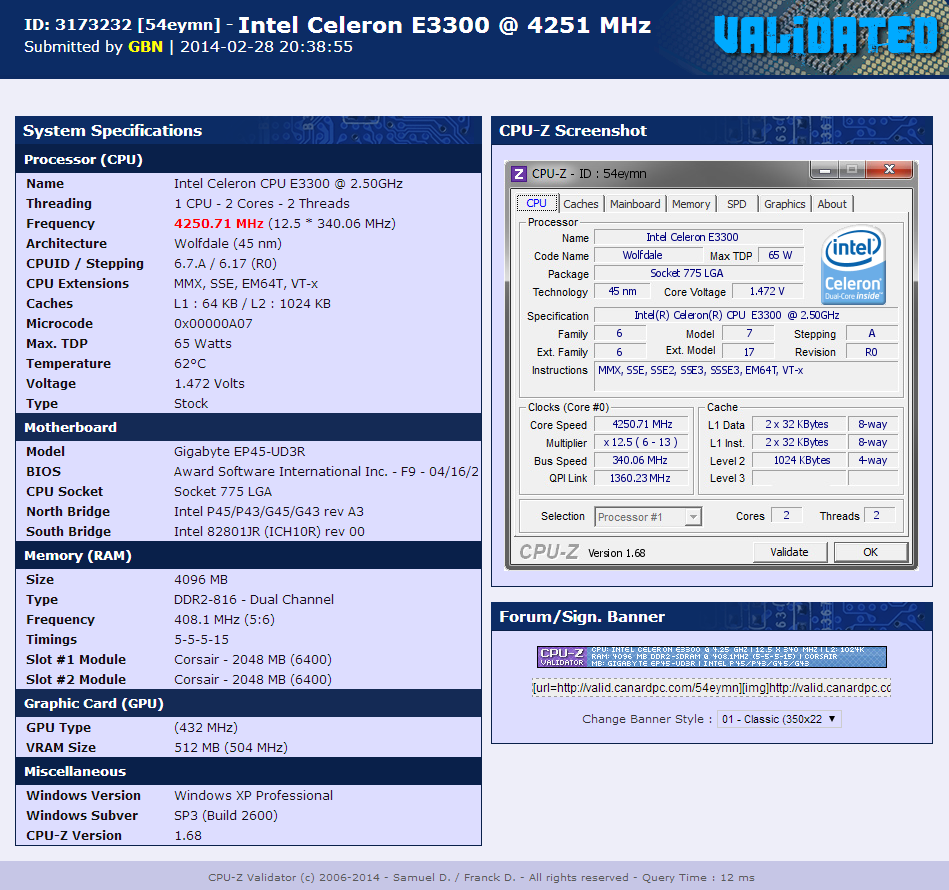Click the Temperature 62°C value

[x=190, y=363]
